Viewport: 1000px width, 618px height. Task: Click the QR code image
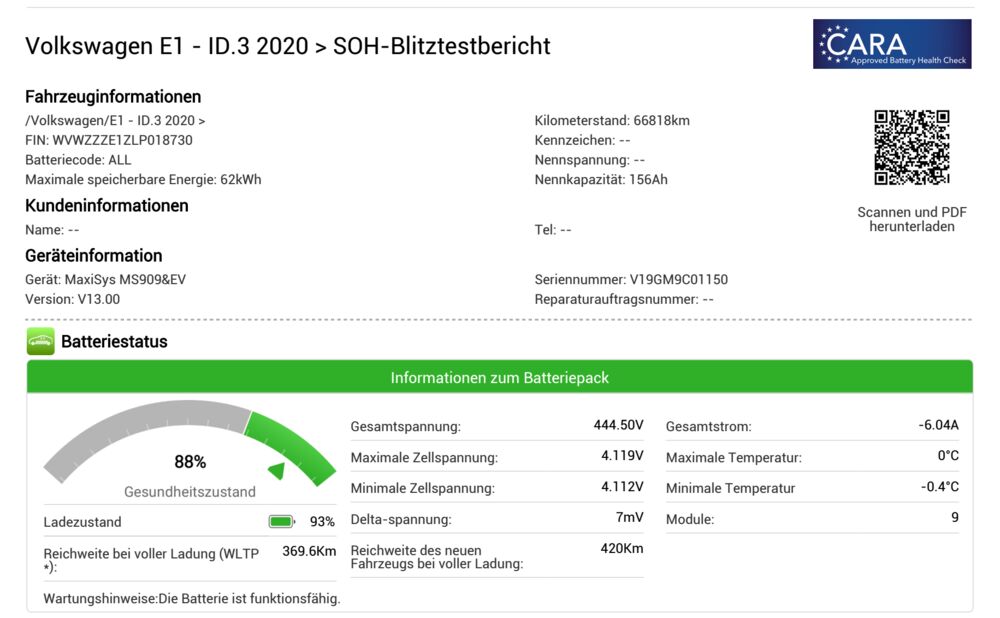(911, 147)
